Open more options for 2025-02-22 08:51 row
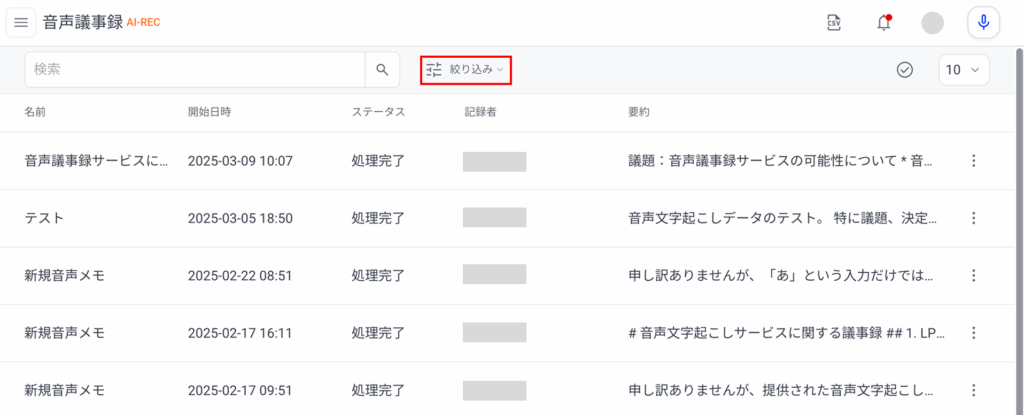1024x415 pixels. pyautogui.click(x=974, y=276)
